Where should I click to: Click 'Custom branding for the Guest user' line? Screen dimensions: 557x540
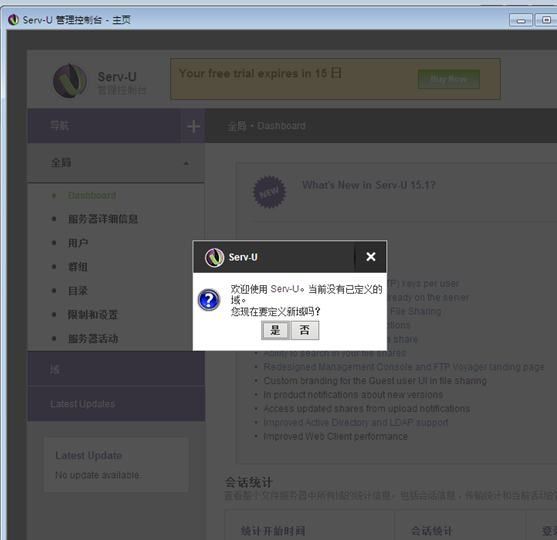pos(375,380)
